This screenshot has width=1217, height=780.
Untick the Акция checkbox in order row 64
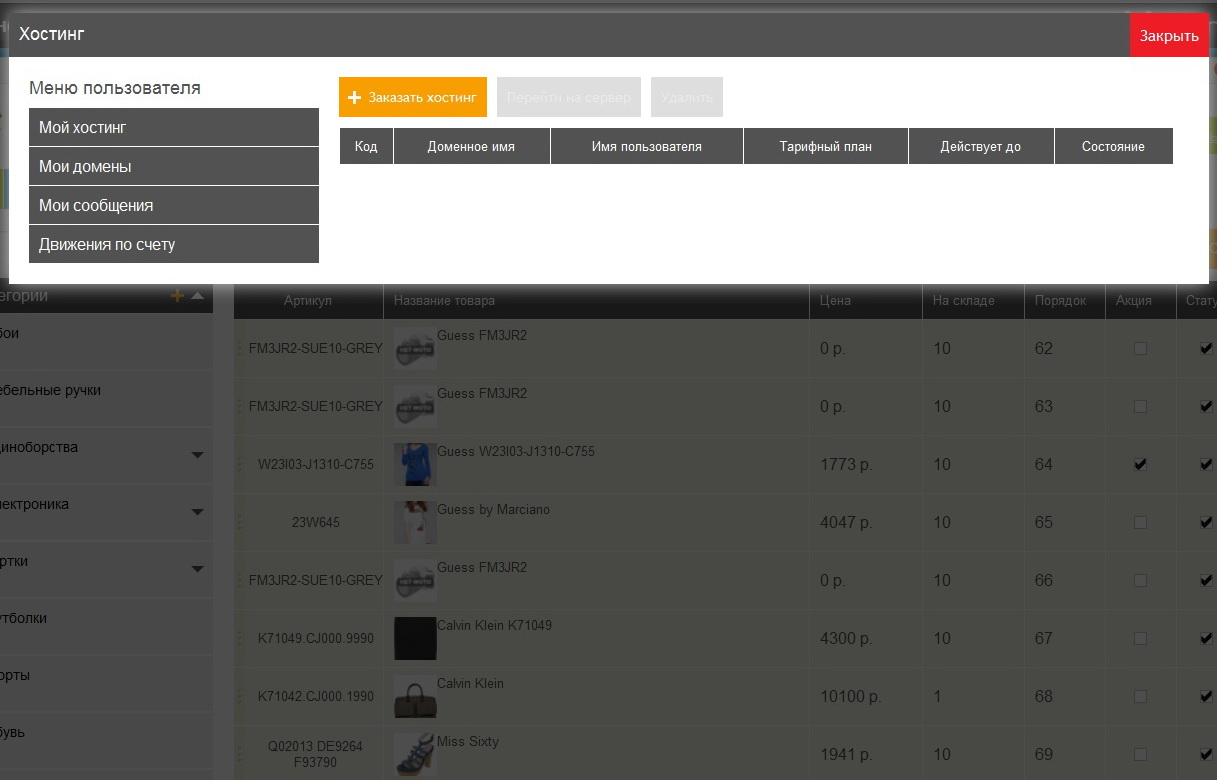(x=1140, y=465)
